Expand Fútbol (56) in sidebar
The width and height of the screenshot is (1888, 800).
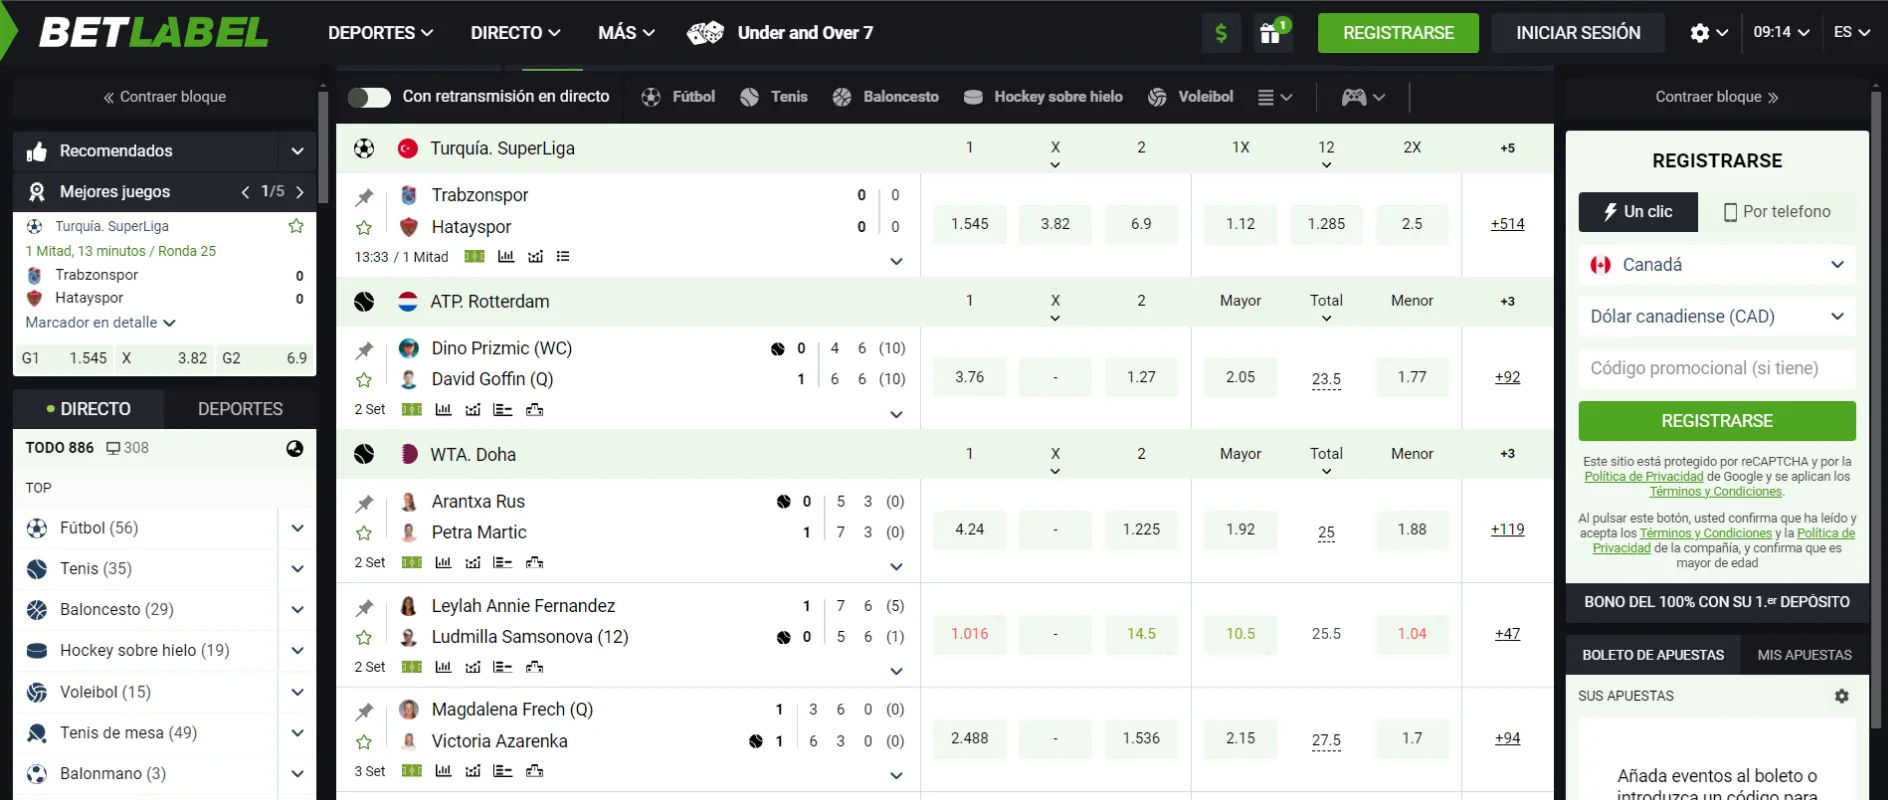pyautogui.click(x=297, y=528)
